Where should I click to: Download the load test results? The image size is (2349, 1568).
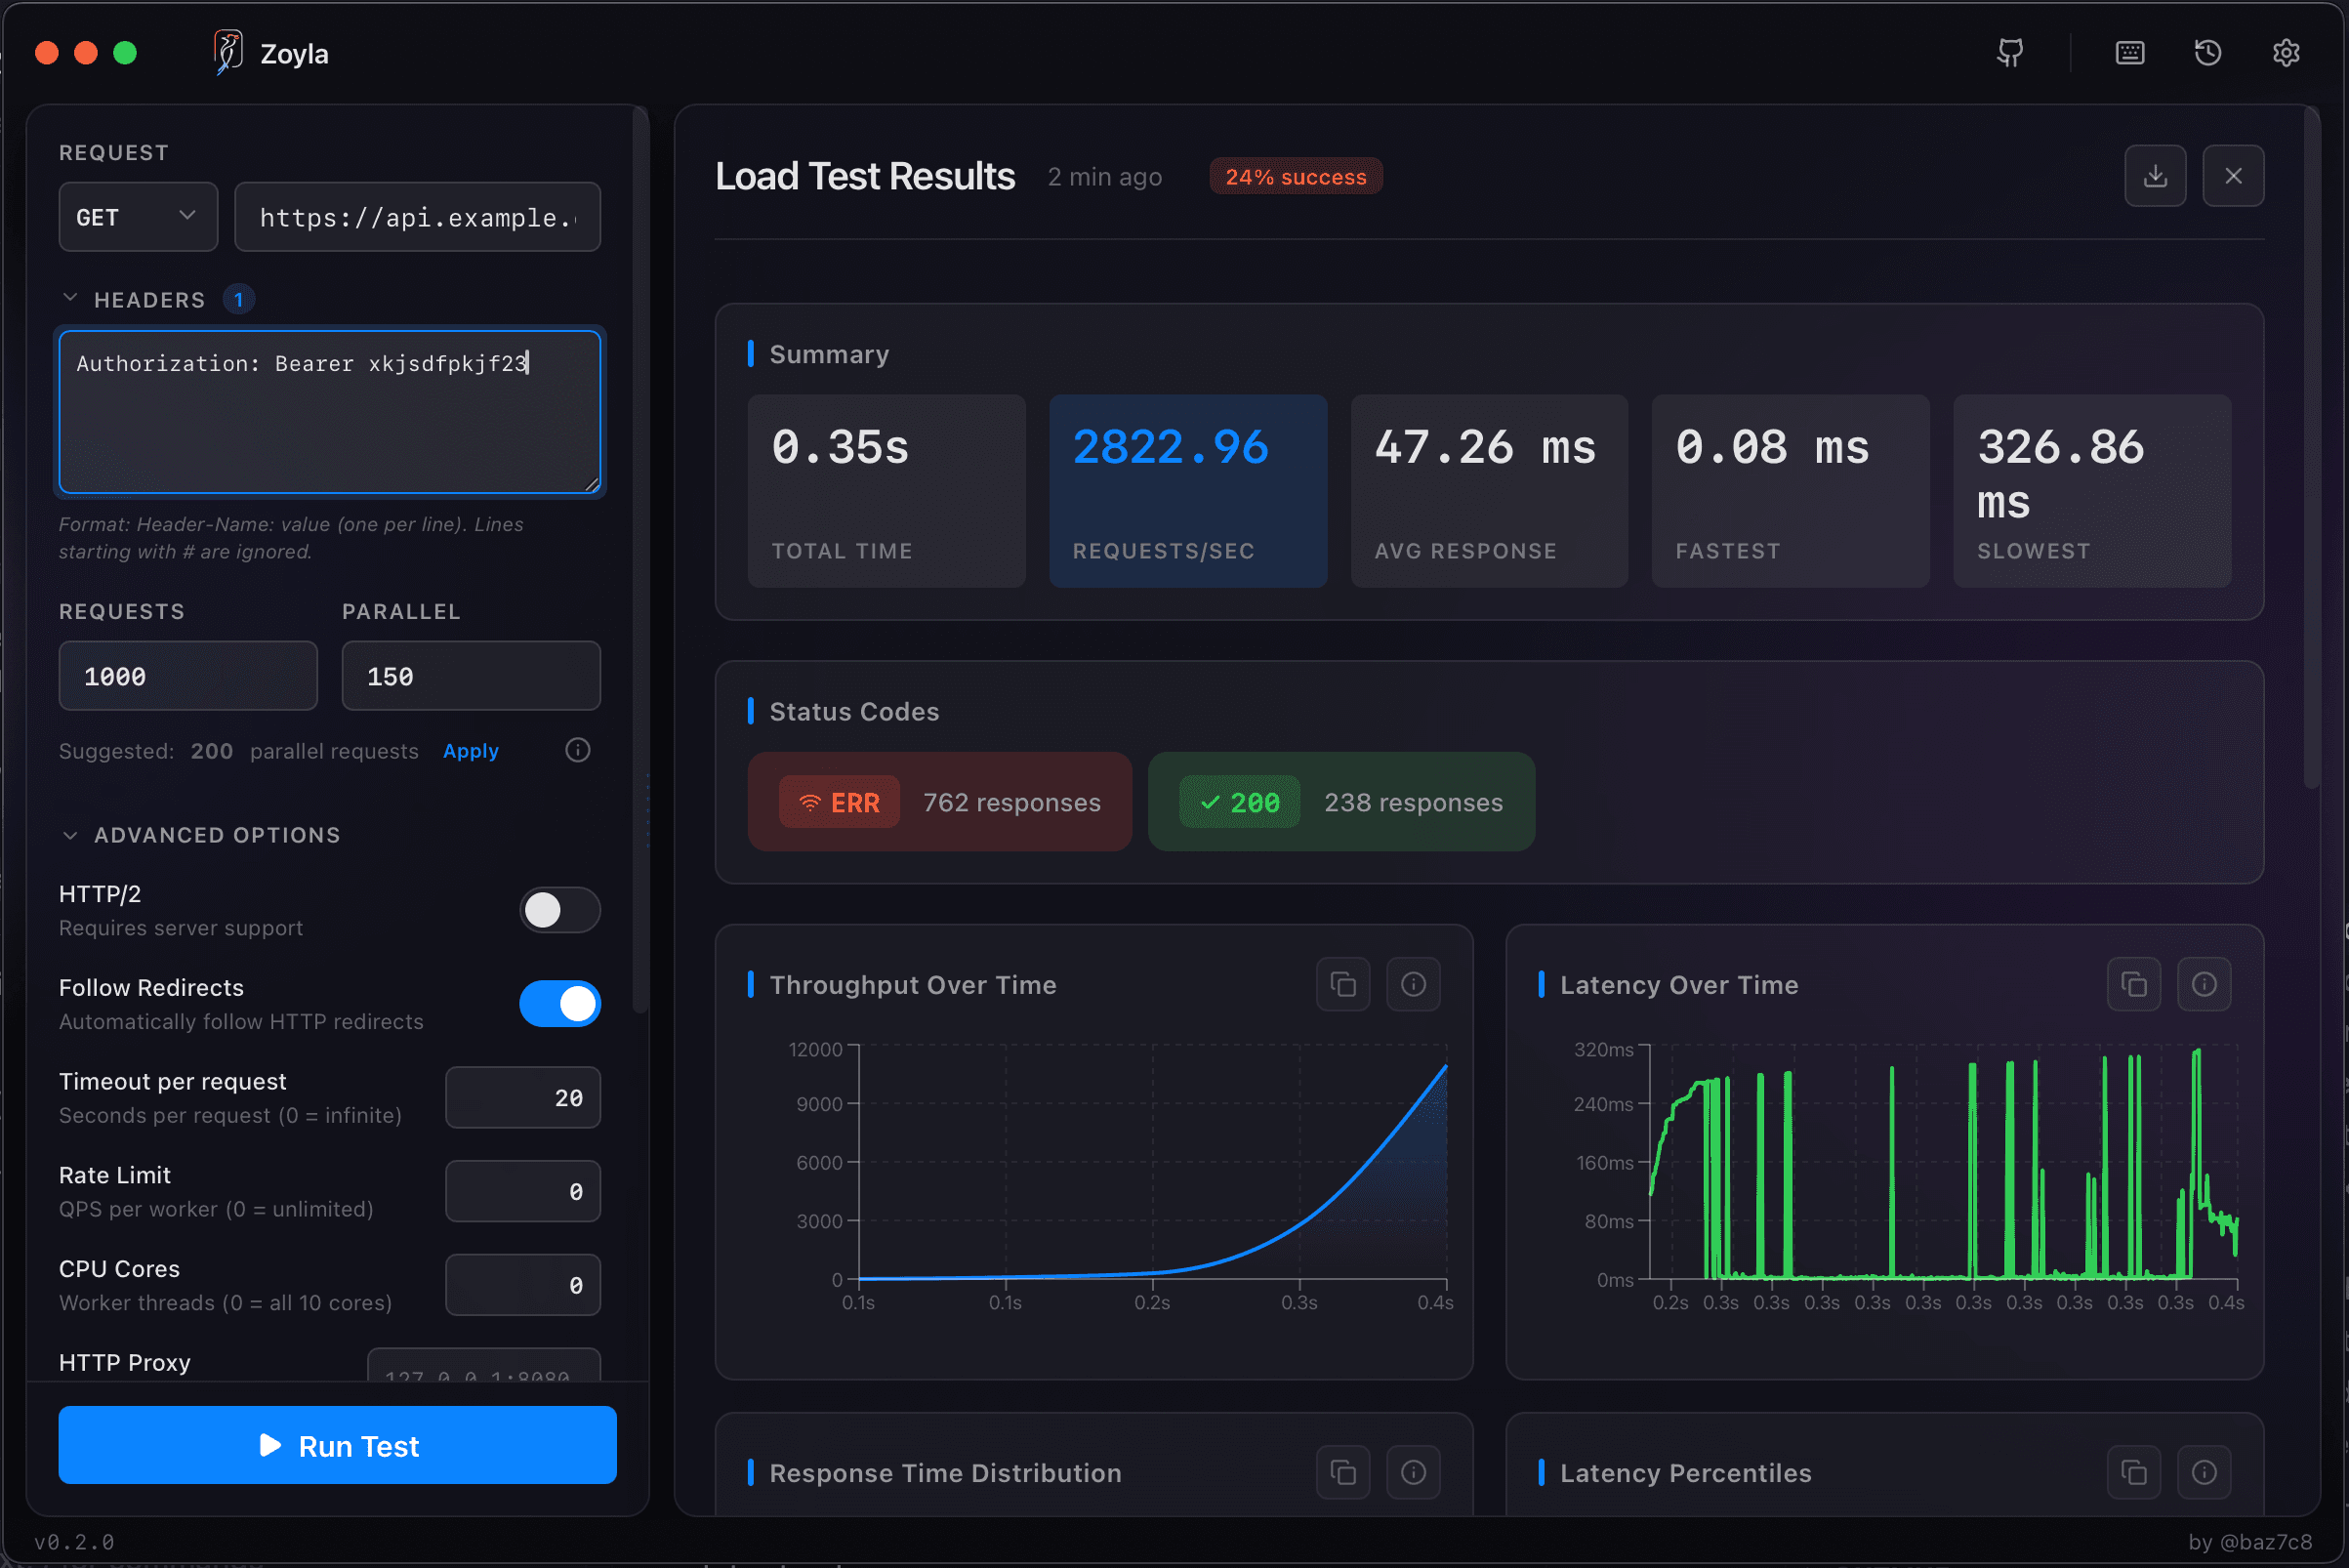pyautogui.click(x=2156, y=175)
